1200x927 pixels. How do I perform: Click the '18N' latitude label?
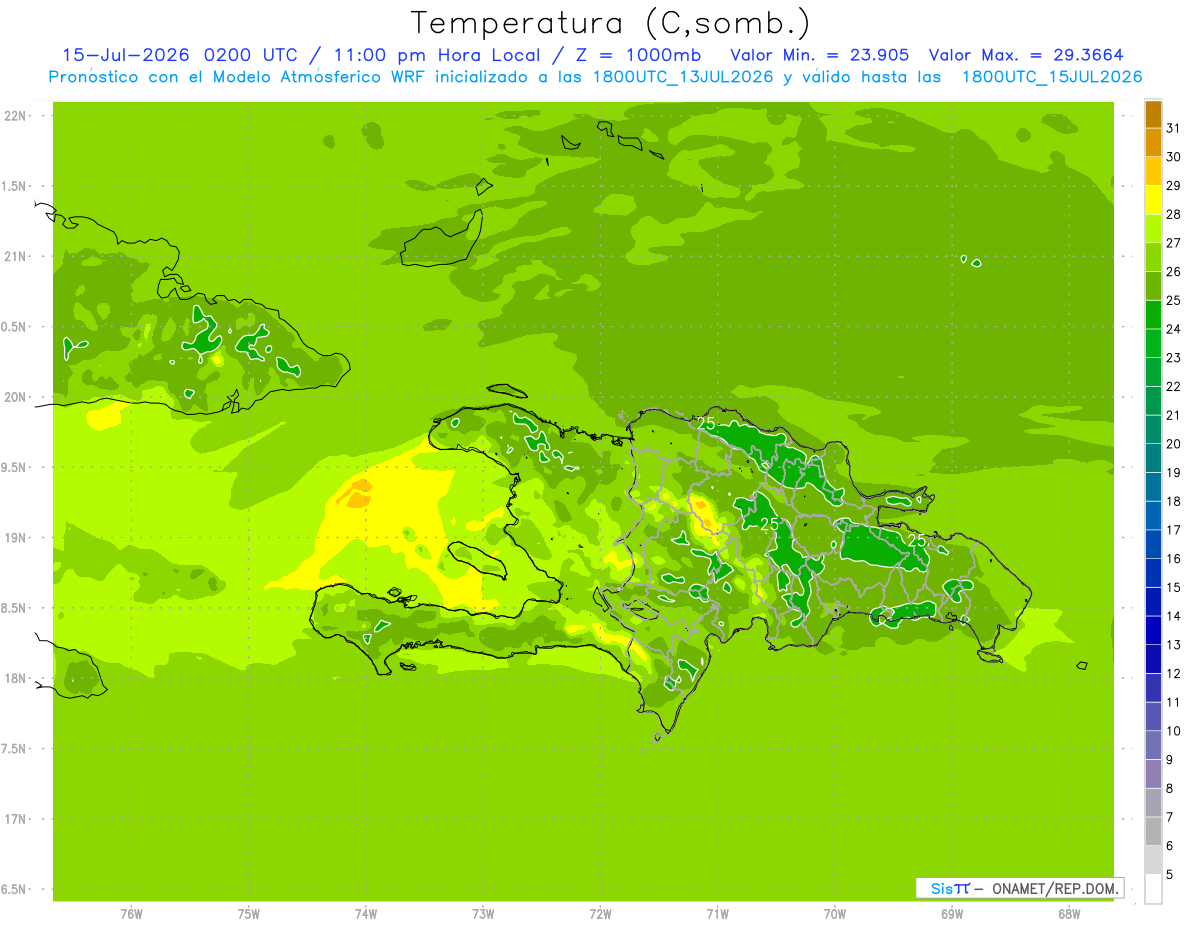[x=15, y=679]
